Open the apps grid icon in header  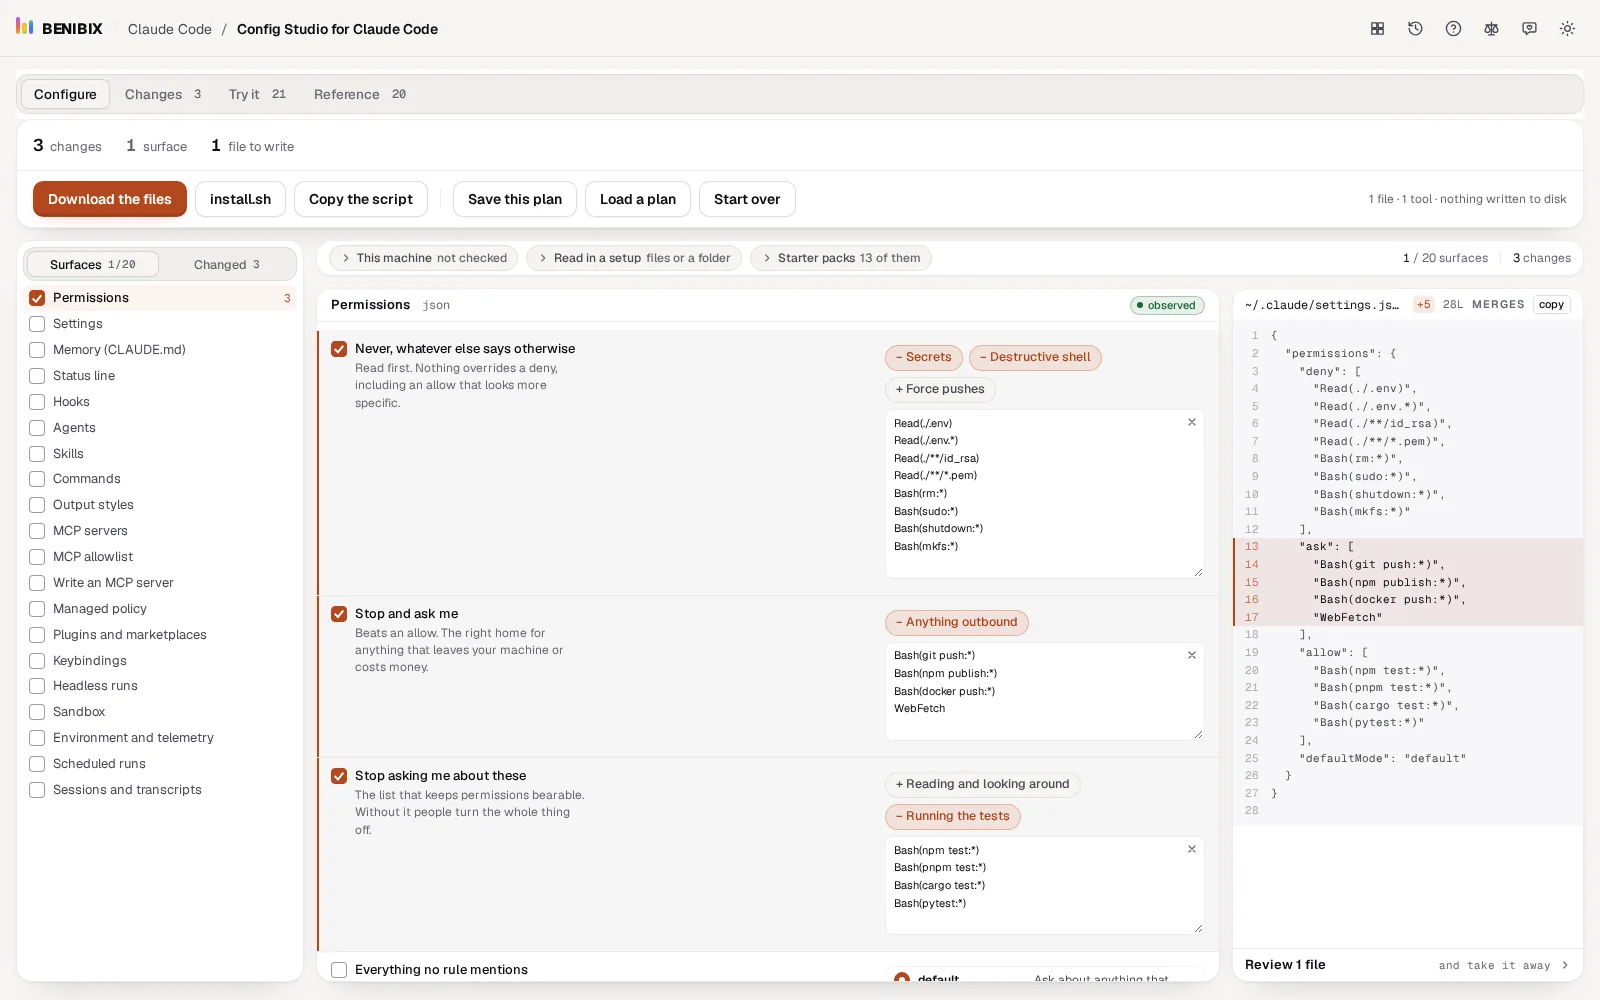[x=1377, y=29]
